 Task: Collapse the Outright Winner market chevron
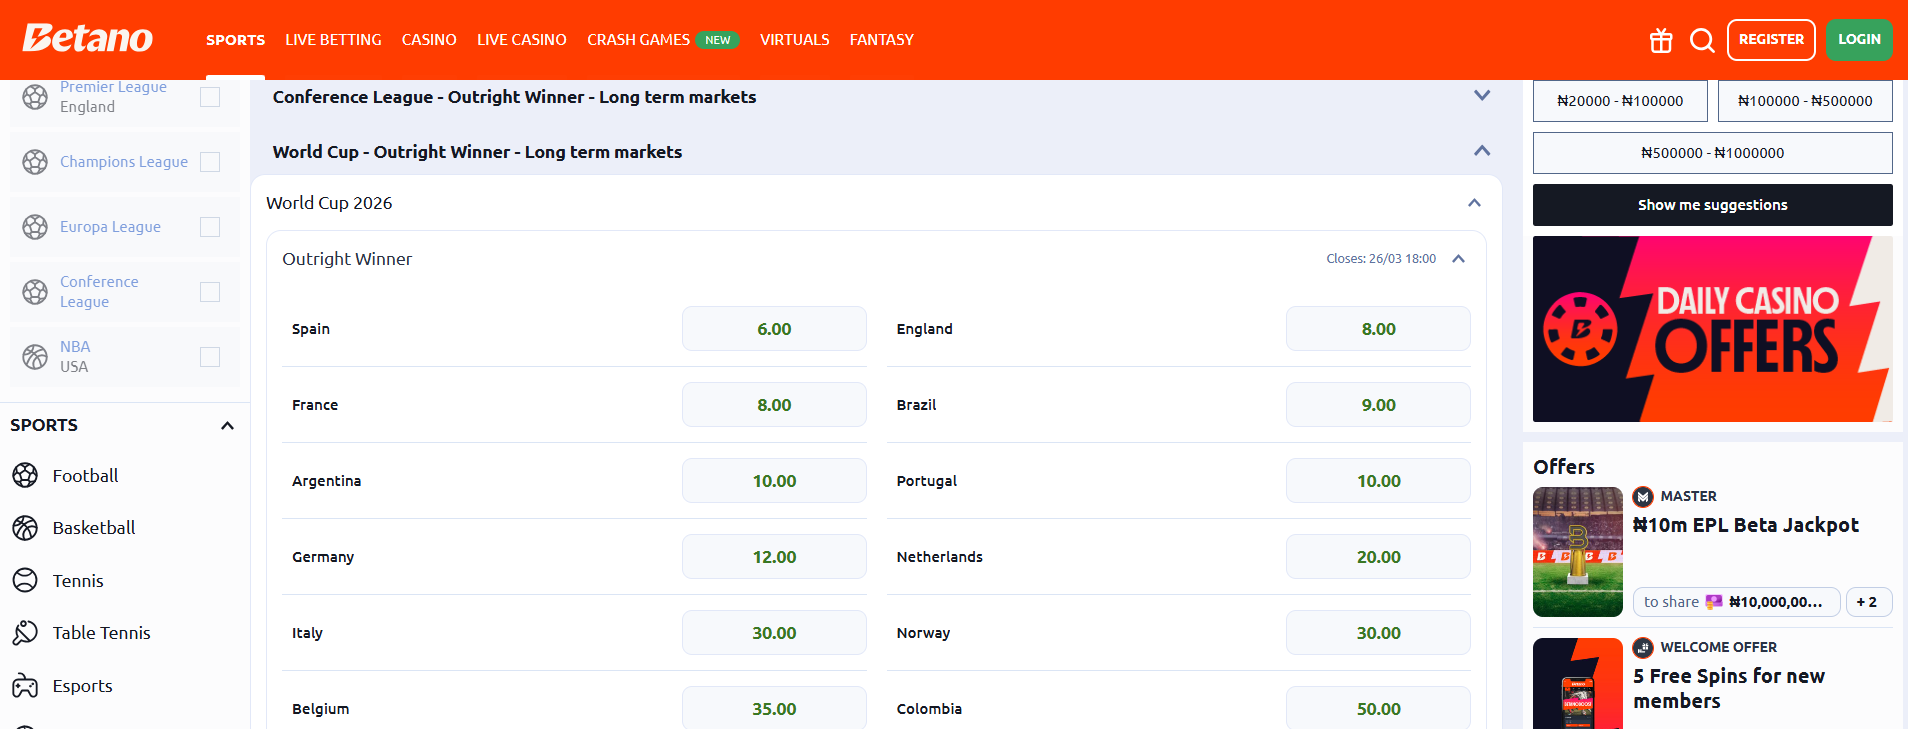click(1458, 259)
